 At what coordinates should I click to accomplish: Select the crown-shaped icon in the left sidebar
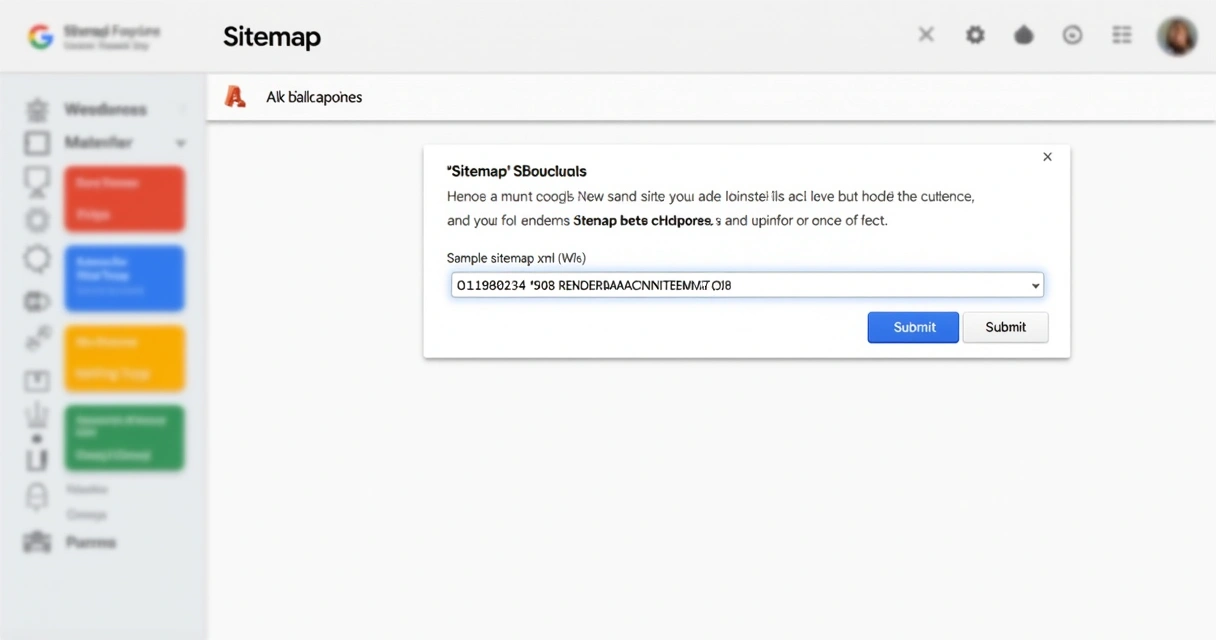(36, 419)
